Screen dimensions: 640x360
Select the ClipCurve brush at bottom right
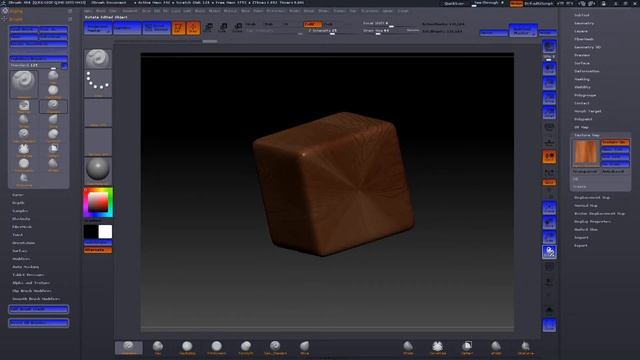pyautogui.click(x=526, y=348)
